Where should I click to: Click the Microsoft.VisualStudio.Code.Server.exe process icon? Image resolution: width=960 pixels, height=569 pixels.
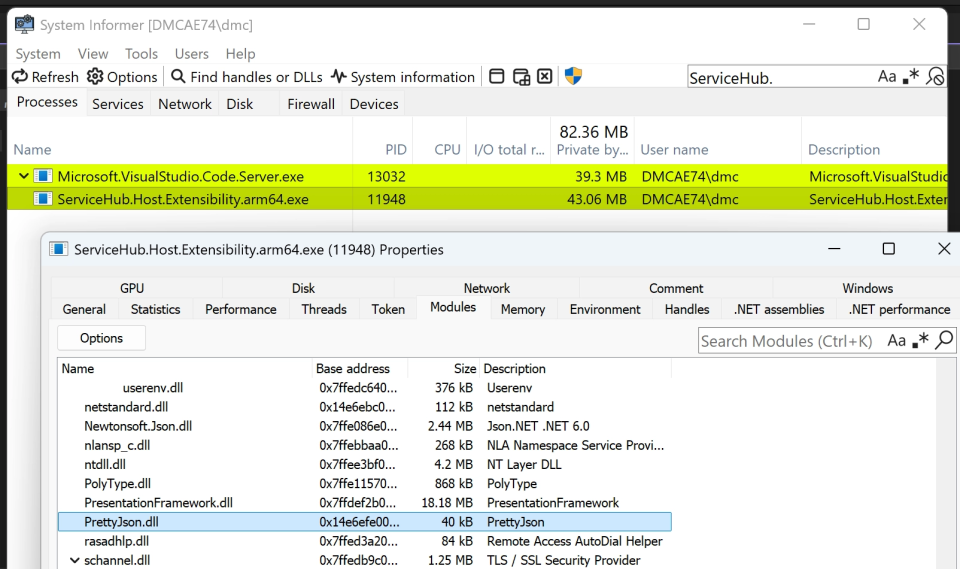[x=43, y=176]
